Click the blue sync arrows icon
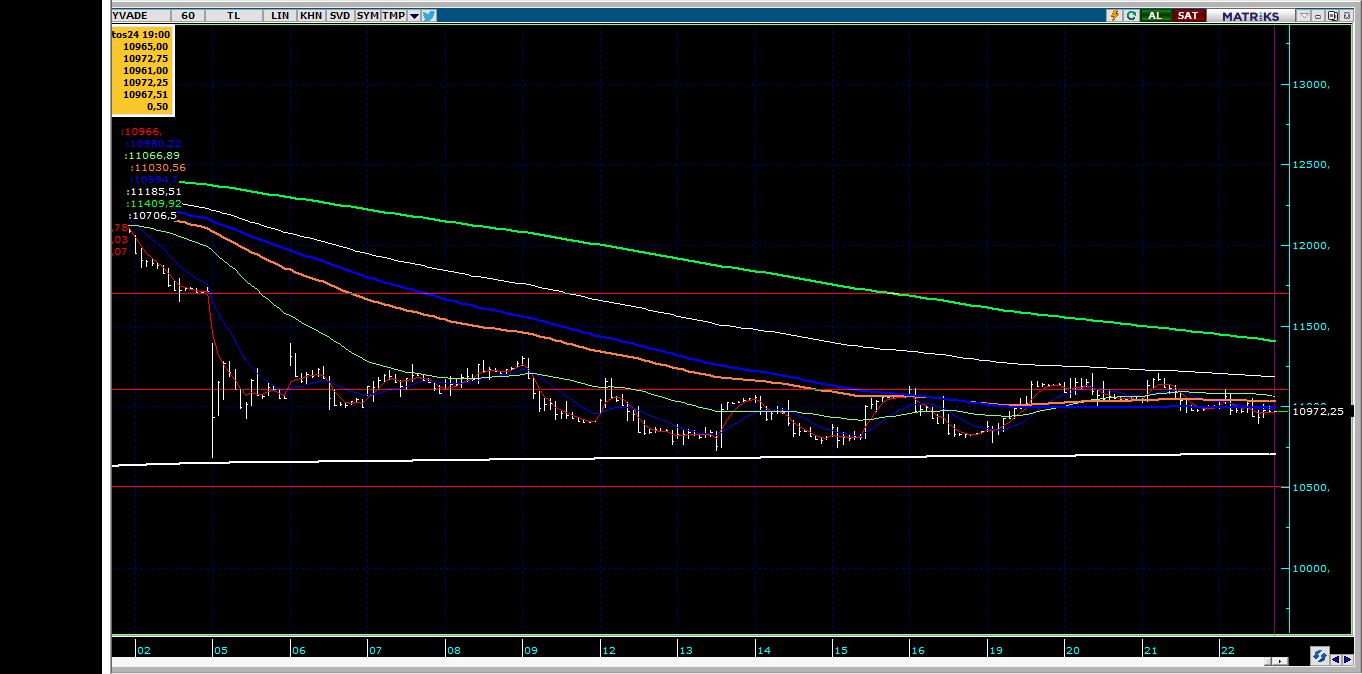 (1320, 656)
